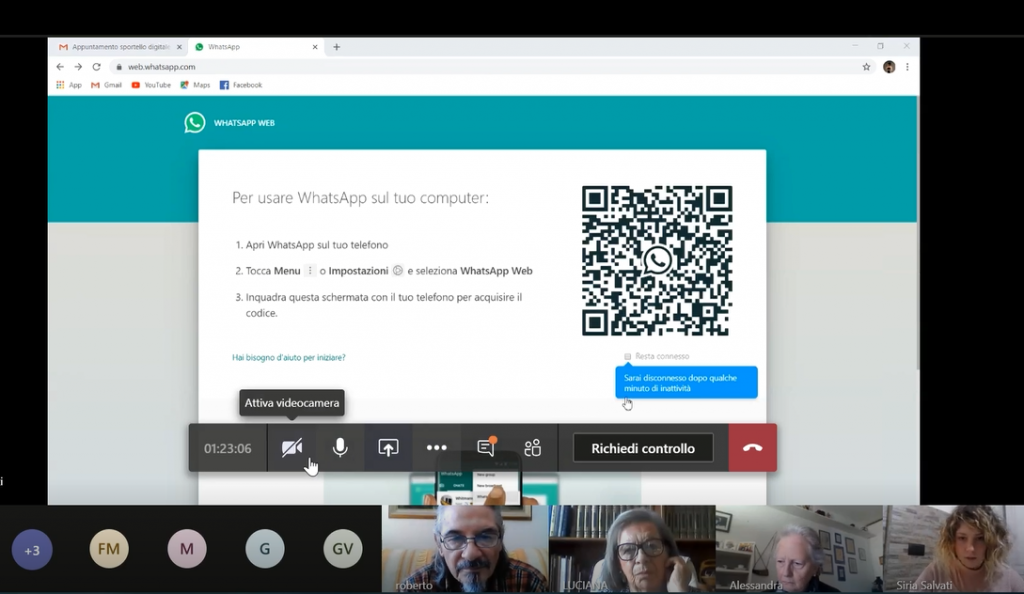Show the +3 additional participants

32,550
